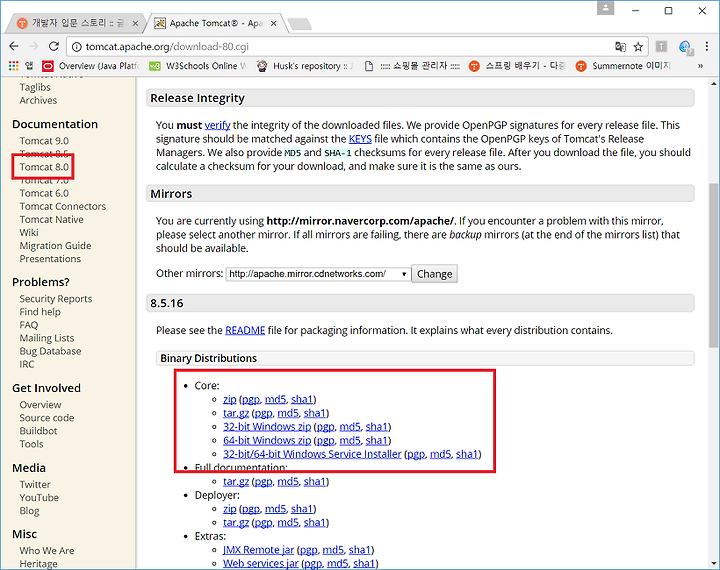Screen dimensions: 720x570
Task: Open the Twitter media link
Action: (35, 485)
